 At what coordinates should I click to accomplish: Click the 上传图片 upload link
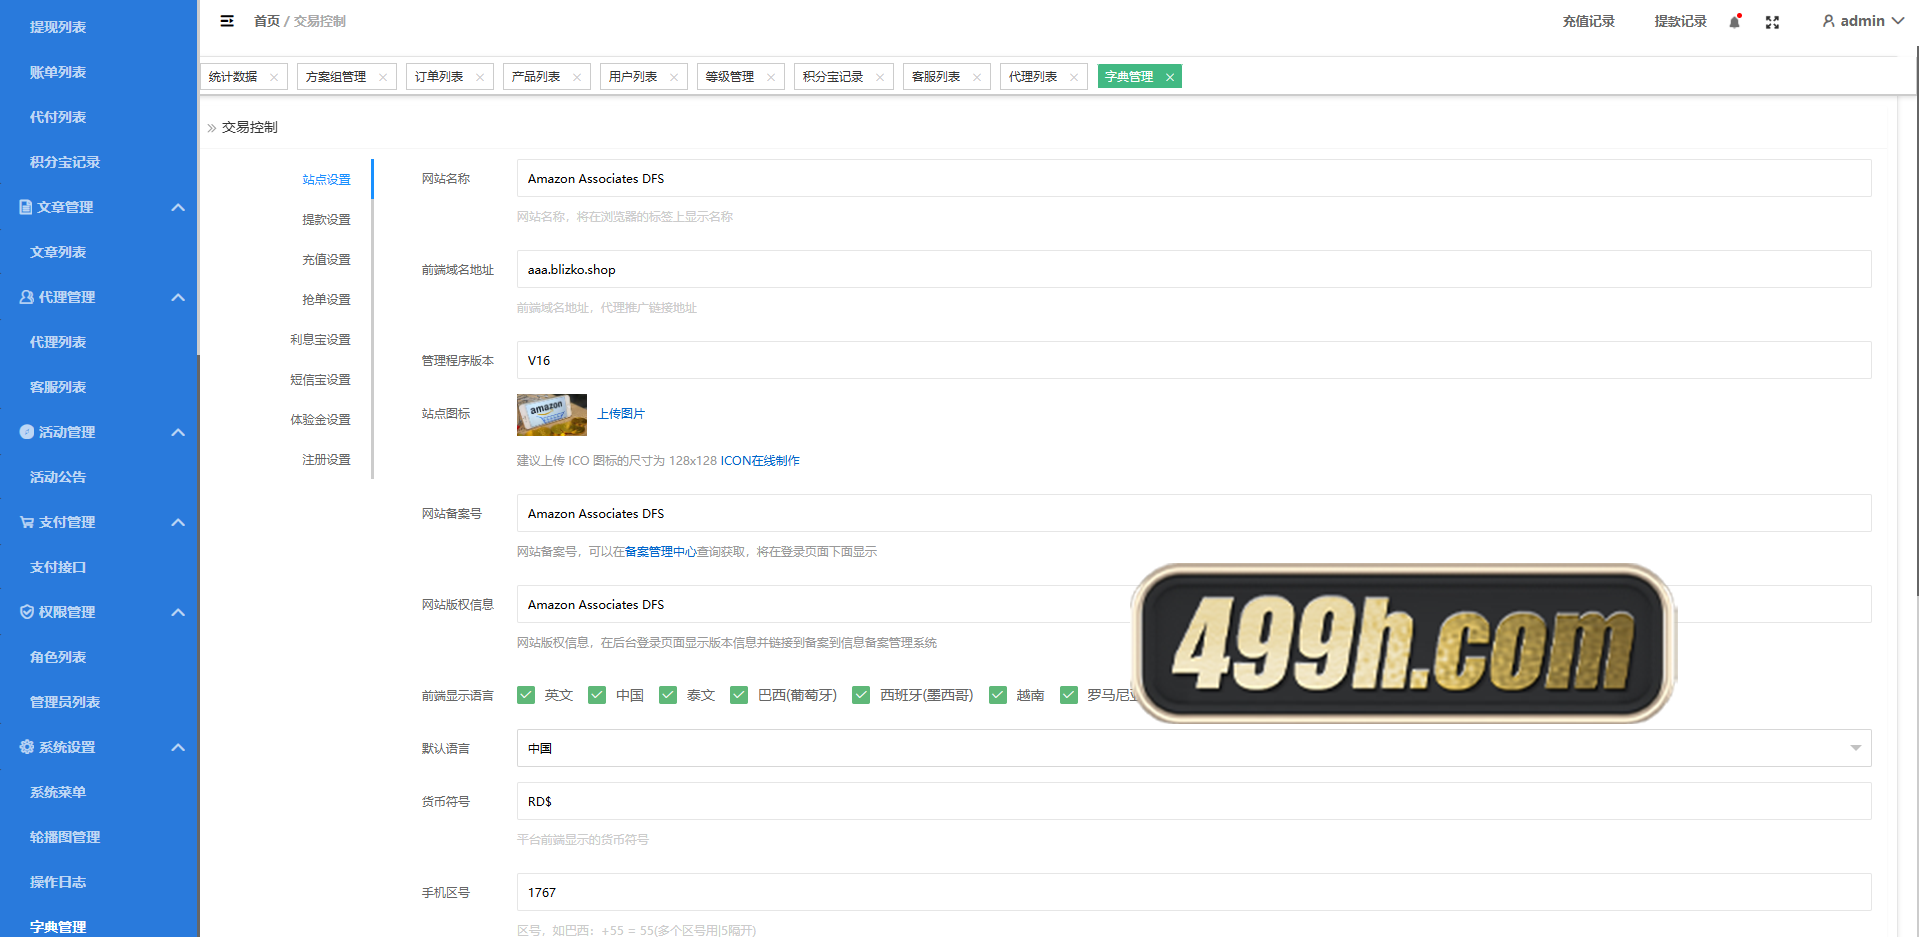[621, 414]
